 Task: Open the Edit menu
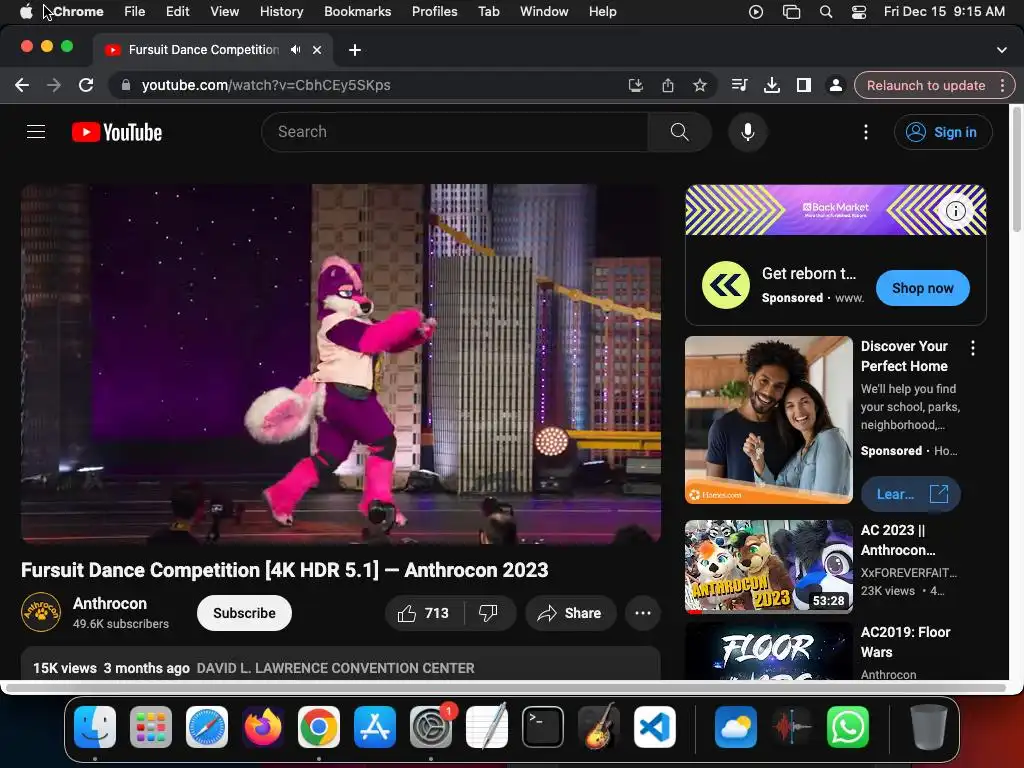[x=177, y=12]
